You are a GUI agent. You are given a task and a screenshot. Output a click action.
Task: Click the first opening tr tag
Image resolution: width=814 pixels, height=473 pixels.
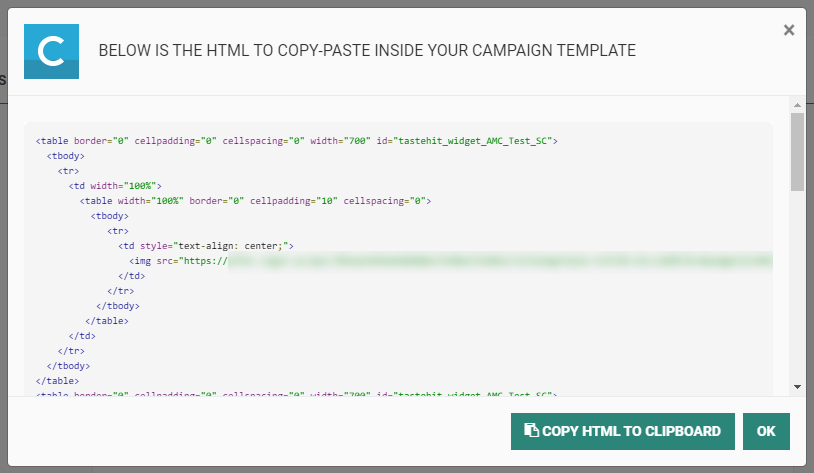68,171
